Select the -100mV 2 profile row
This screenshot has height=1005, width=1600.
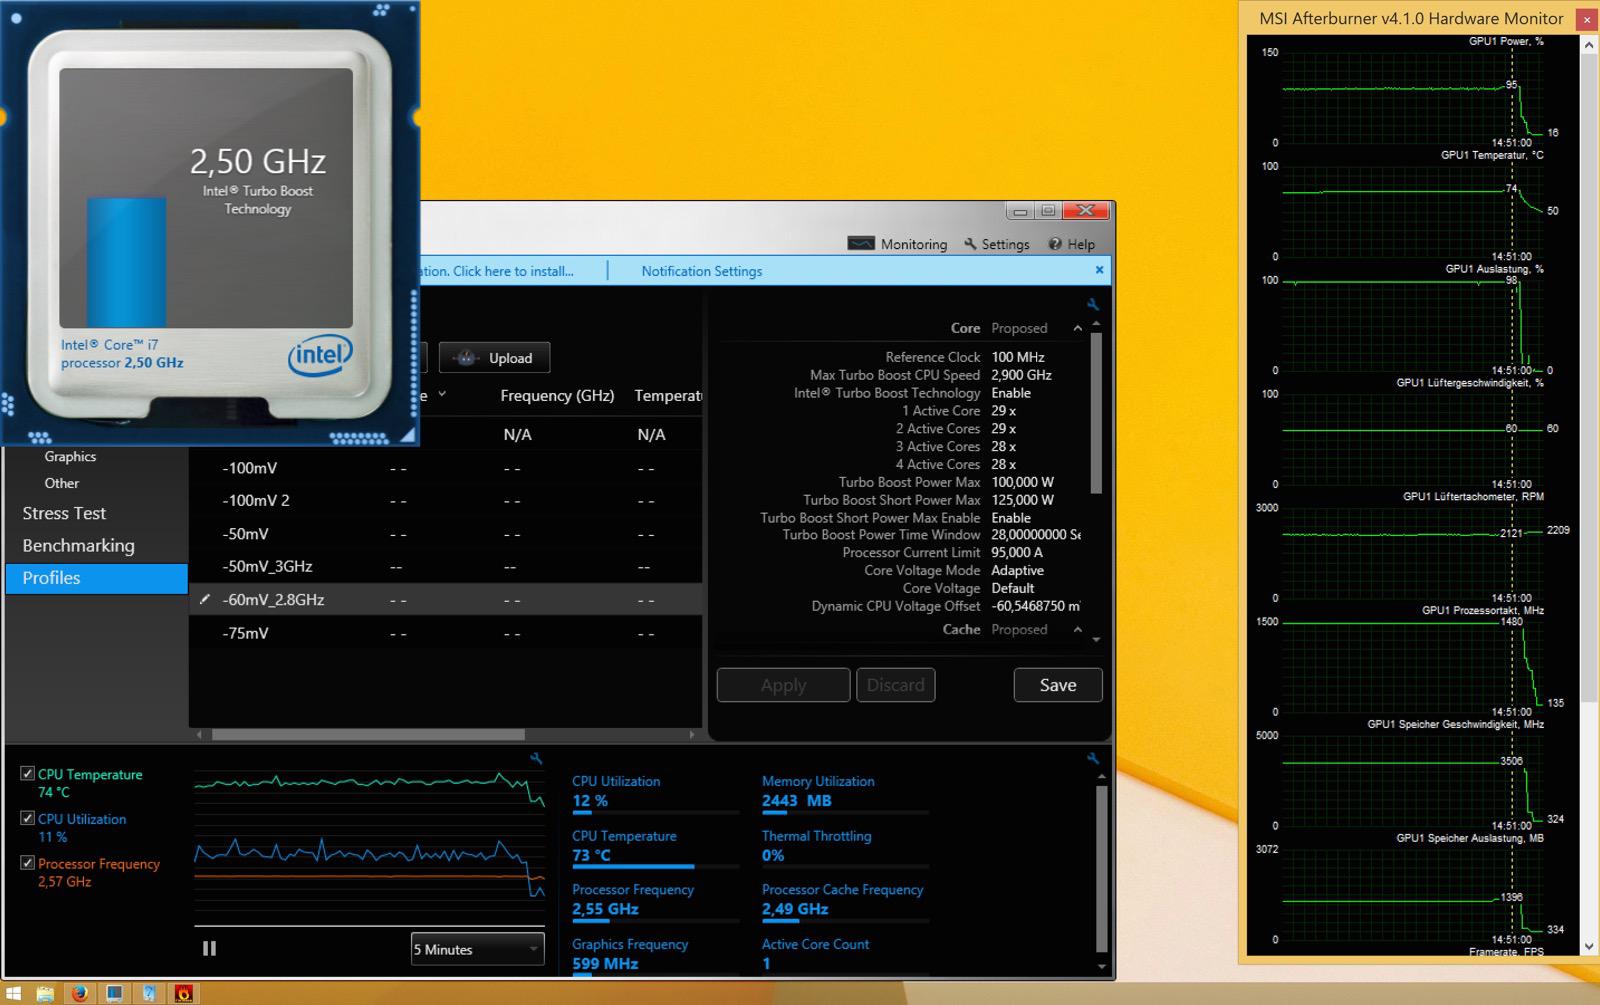pyautogui.click(x=445, y=501)
